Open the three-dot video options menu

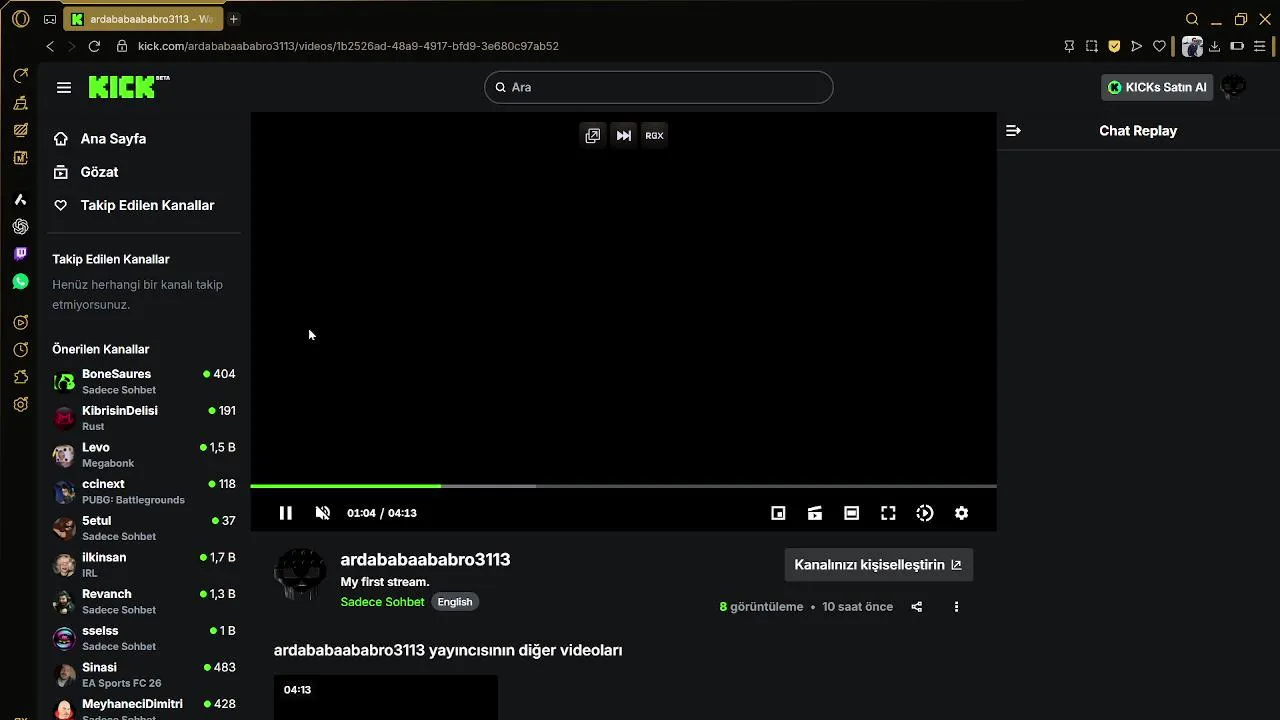956,607
